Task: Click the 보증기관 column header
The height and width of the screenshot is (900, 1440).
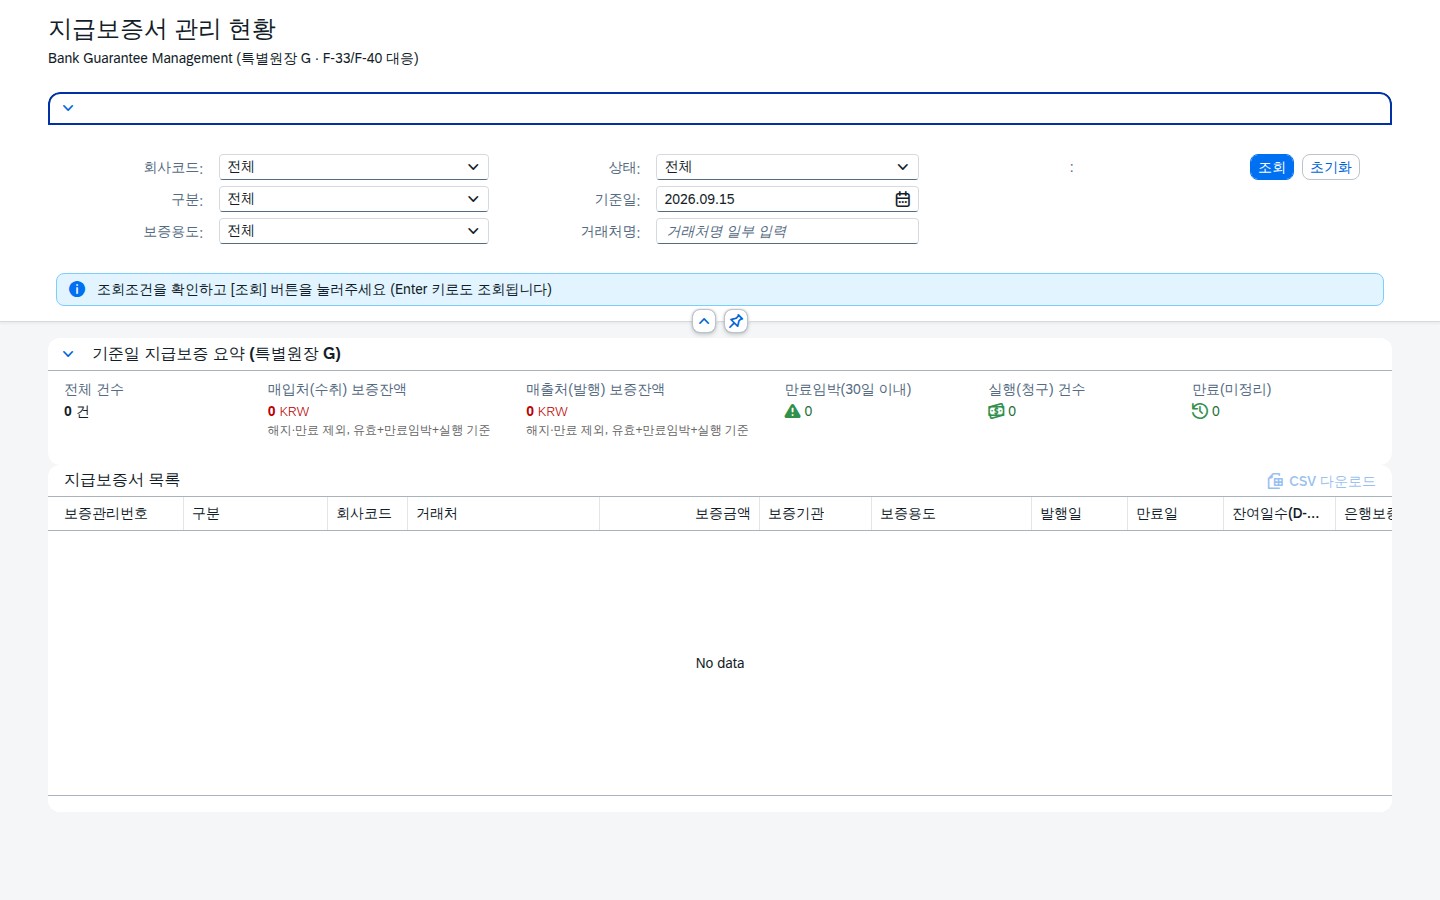Action: [x=816, y=514]
